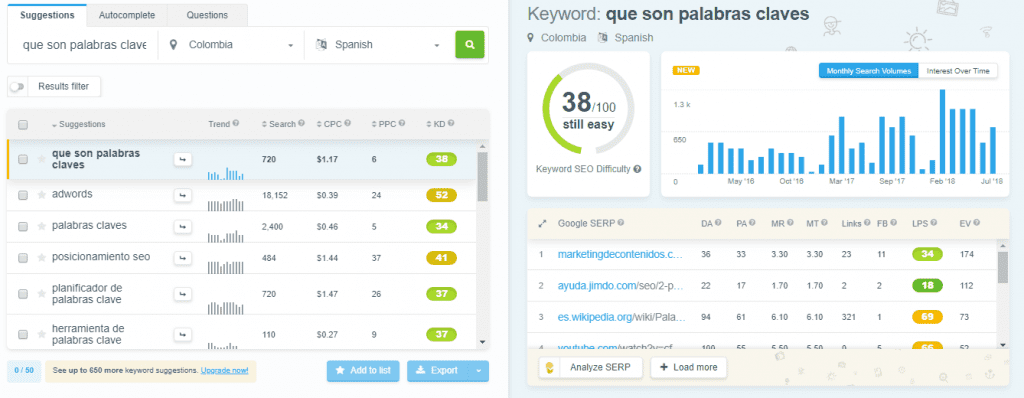Image resolution: width=1024 pixels, height=398 pixels.
Task: Click the Load more button
Action: pos(688,367)
